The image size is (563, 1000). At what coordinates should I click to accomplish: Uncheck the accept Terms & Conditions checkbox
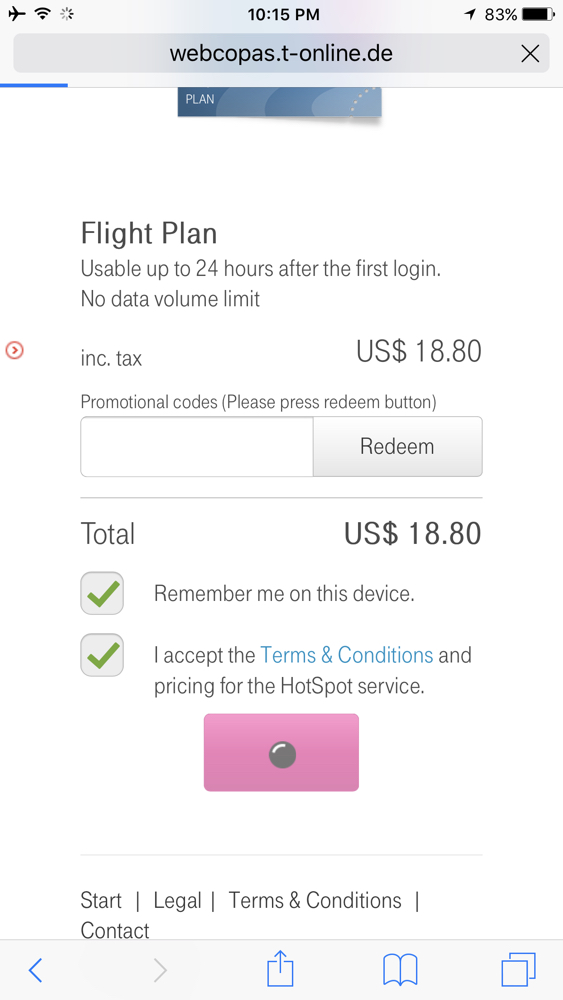(102, 655)
